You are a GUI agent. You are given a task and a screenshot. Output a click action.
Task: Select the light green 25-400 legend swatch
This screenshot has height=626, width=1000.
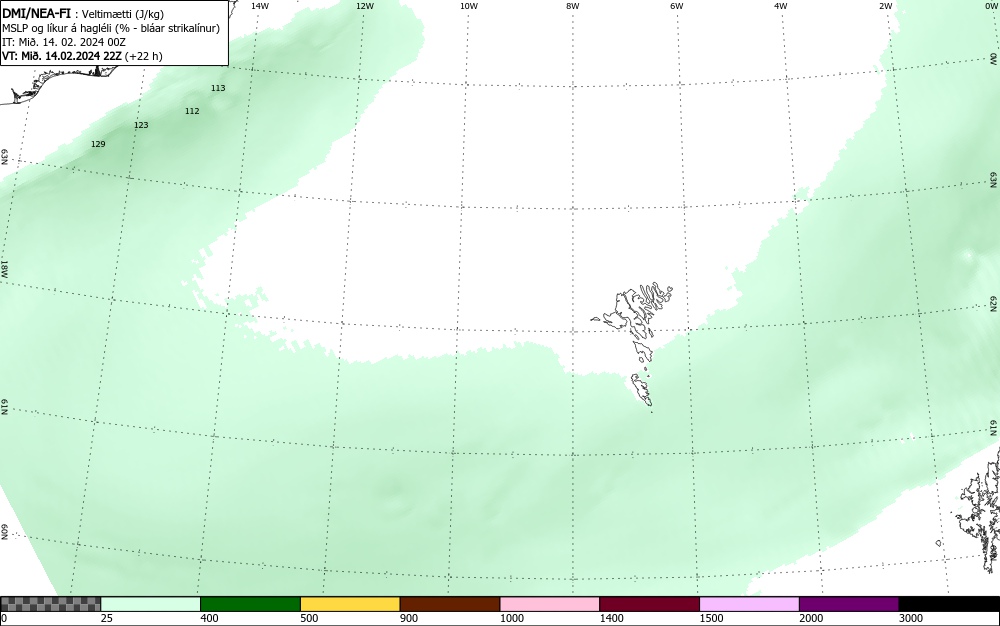(x=151, y=604)
